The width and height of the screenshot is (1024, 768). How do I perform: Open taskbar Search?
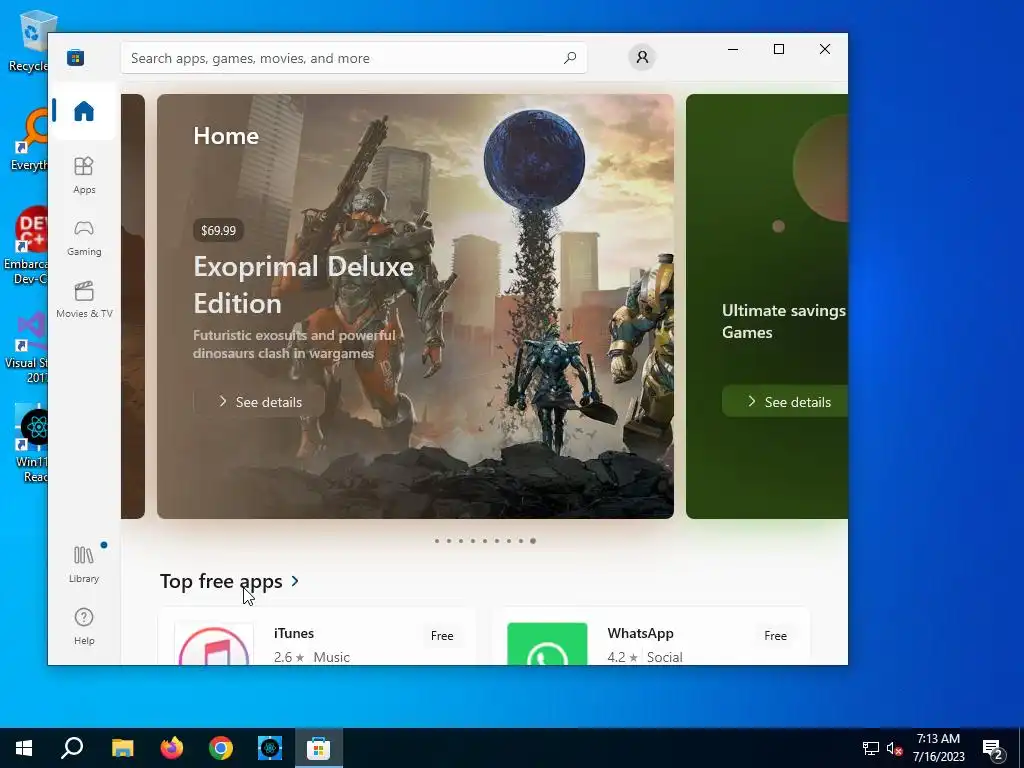72,748
